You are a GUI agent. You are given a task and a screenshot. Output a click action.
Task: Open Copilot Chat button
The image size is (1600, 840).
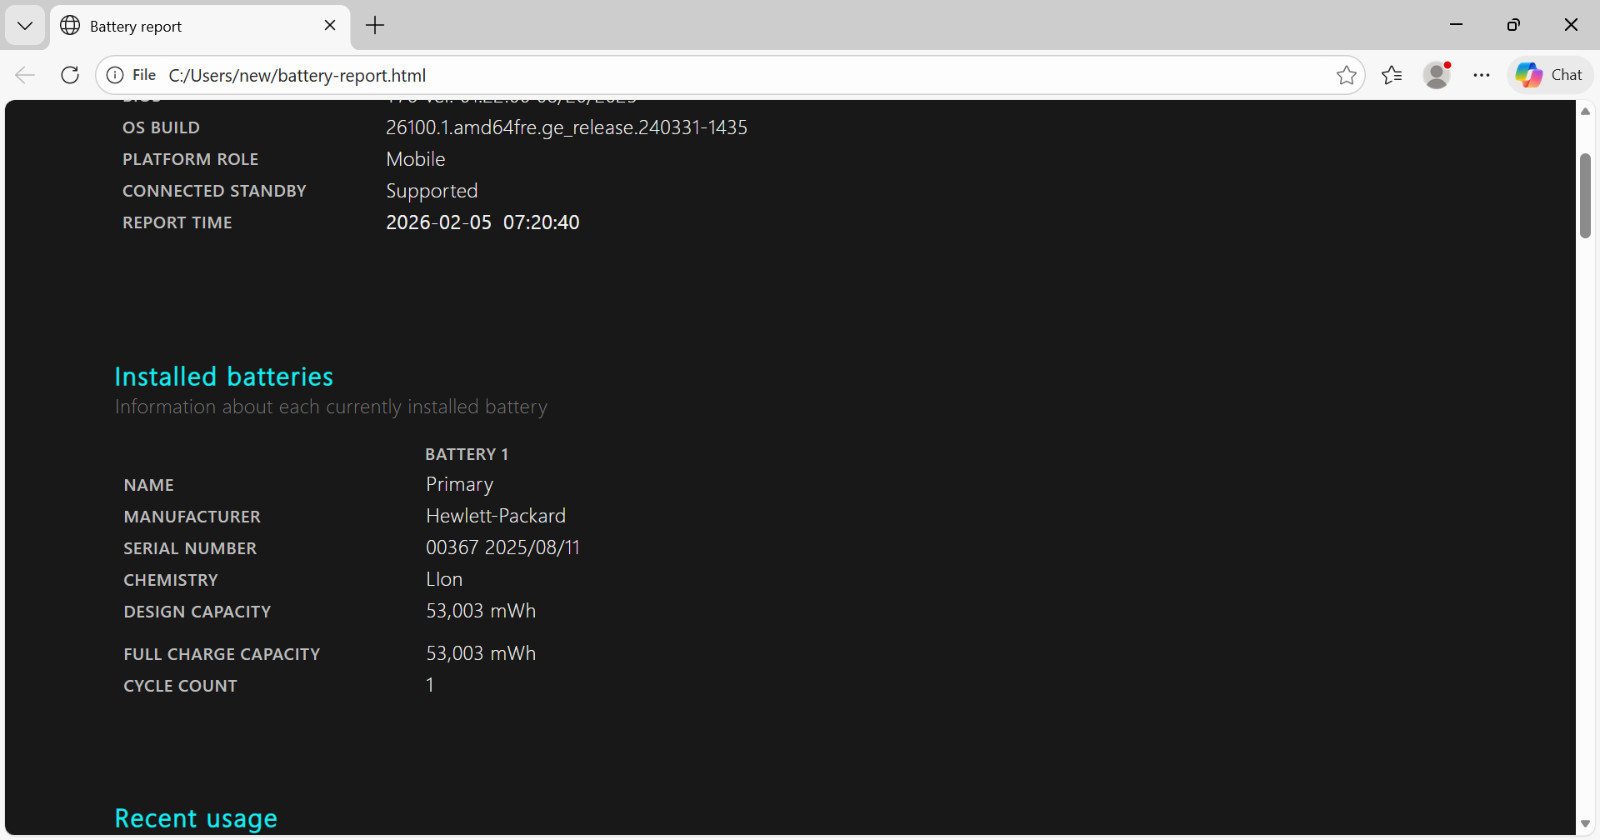point(1550,75)
